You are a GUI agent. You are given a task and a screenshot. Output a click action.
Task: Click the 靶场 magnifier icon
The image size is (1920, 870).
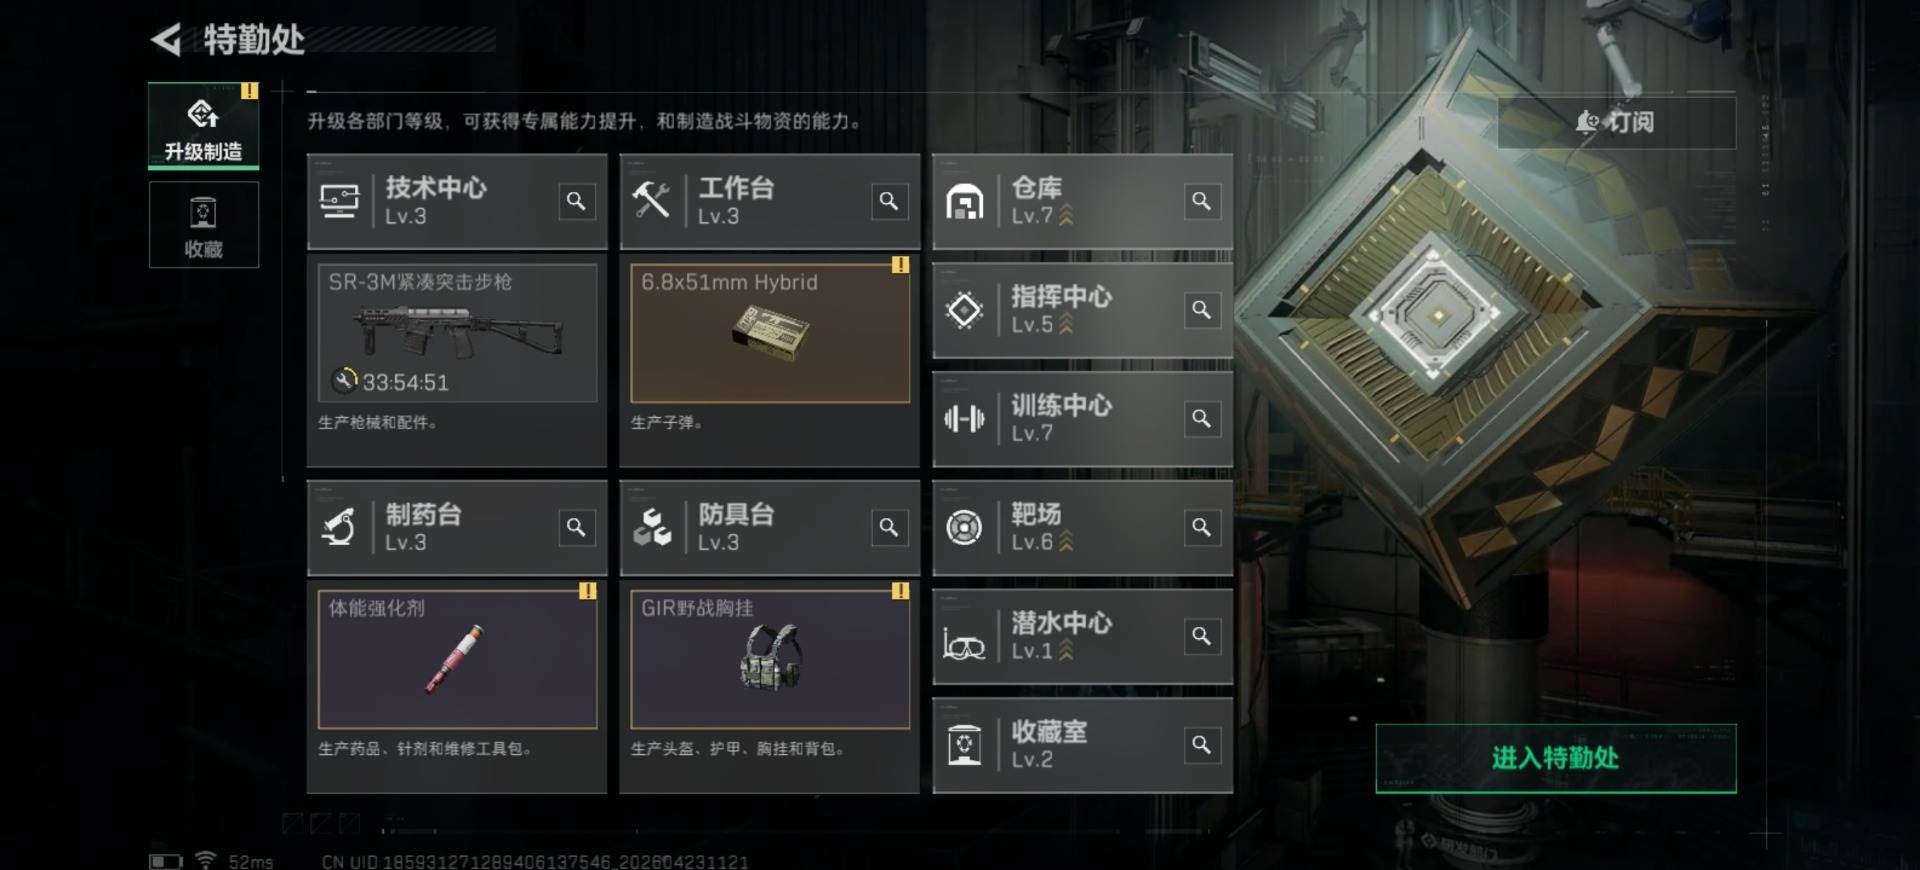(x=1201, y=527)
